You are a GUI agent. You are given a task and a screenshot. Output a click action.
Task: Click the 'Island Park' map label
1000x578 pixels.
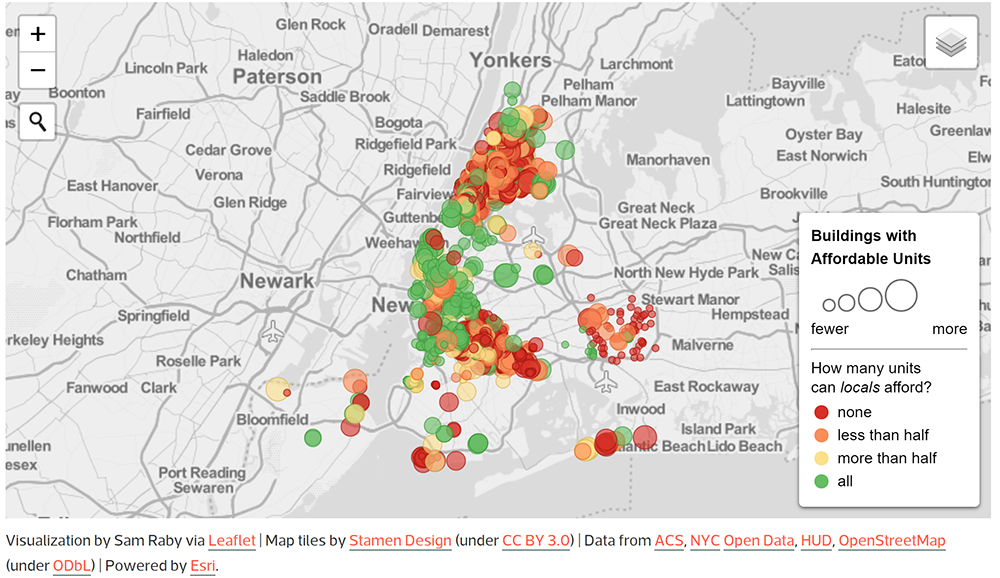(718, 429)
